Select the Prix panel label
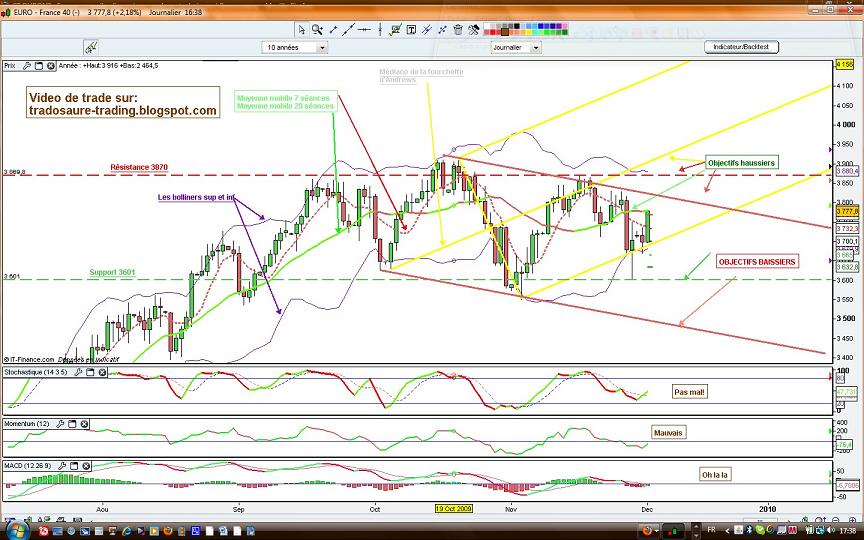The height and width of the screenshot is (540, 864). (10, 66)
